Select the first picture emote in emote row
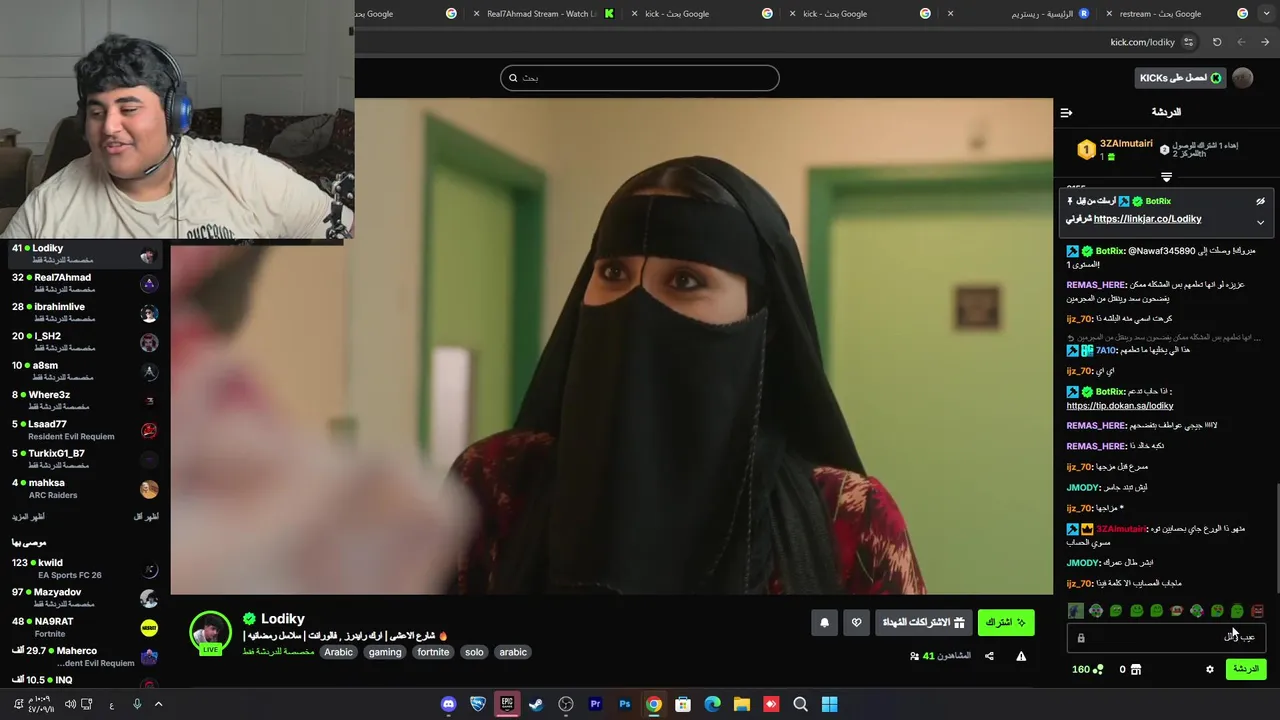 pyautogui.click(x=1075, y=611)
